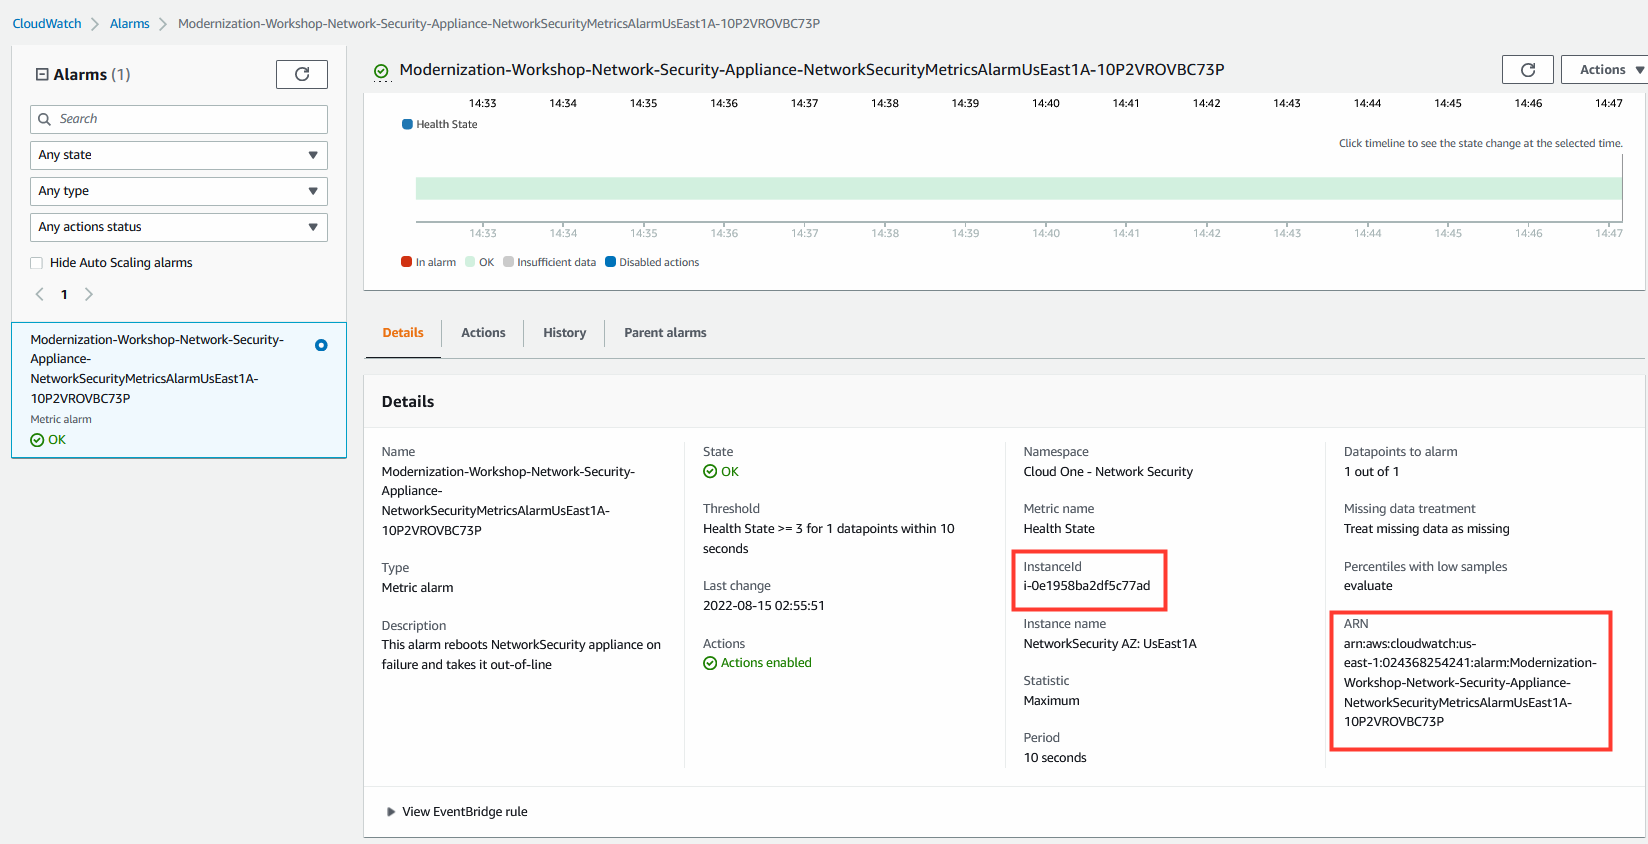Open the Any state filter dropdown
The image size is (1648, 844).
pos(179,155)
